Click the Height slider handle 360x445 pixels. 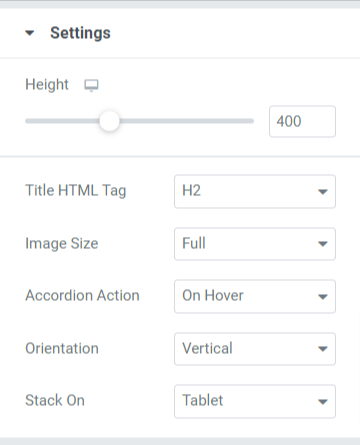[x=109, y=121]
